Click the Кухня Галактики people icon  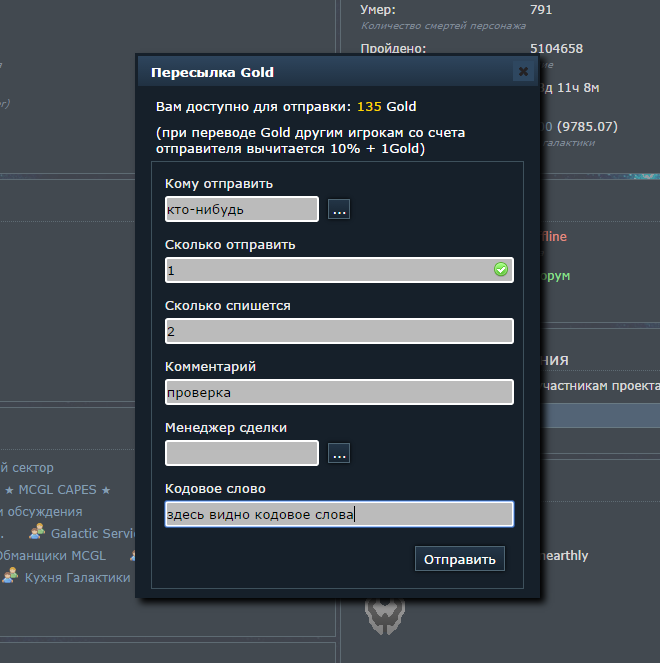point(10,576)
